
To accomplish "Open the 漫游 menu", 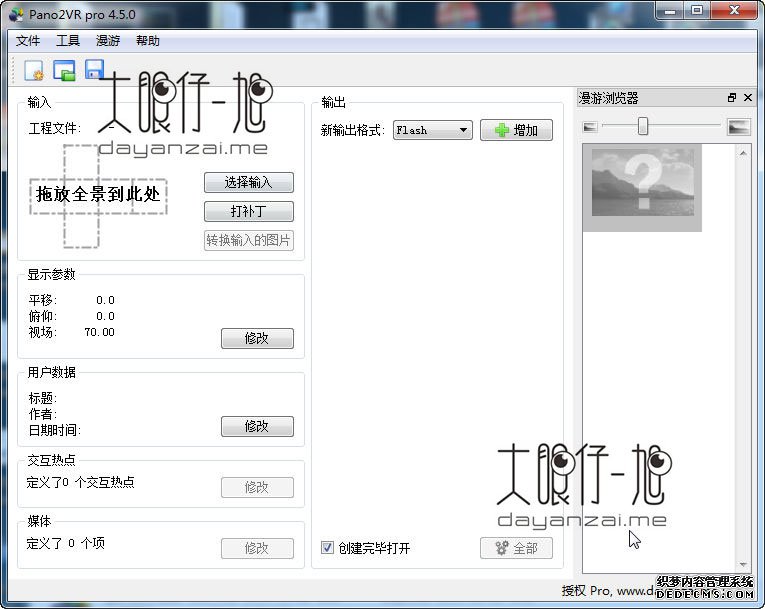I will [108, 41].
